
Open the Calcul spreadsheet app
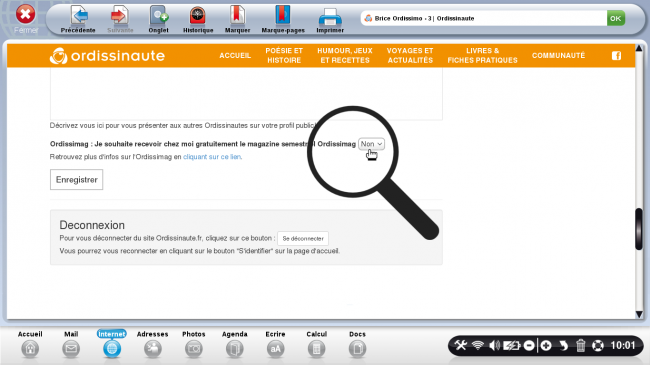(x=317, y=344)
